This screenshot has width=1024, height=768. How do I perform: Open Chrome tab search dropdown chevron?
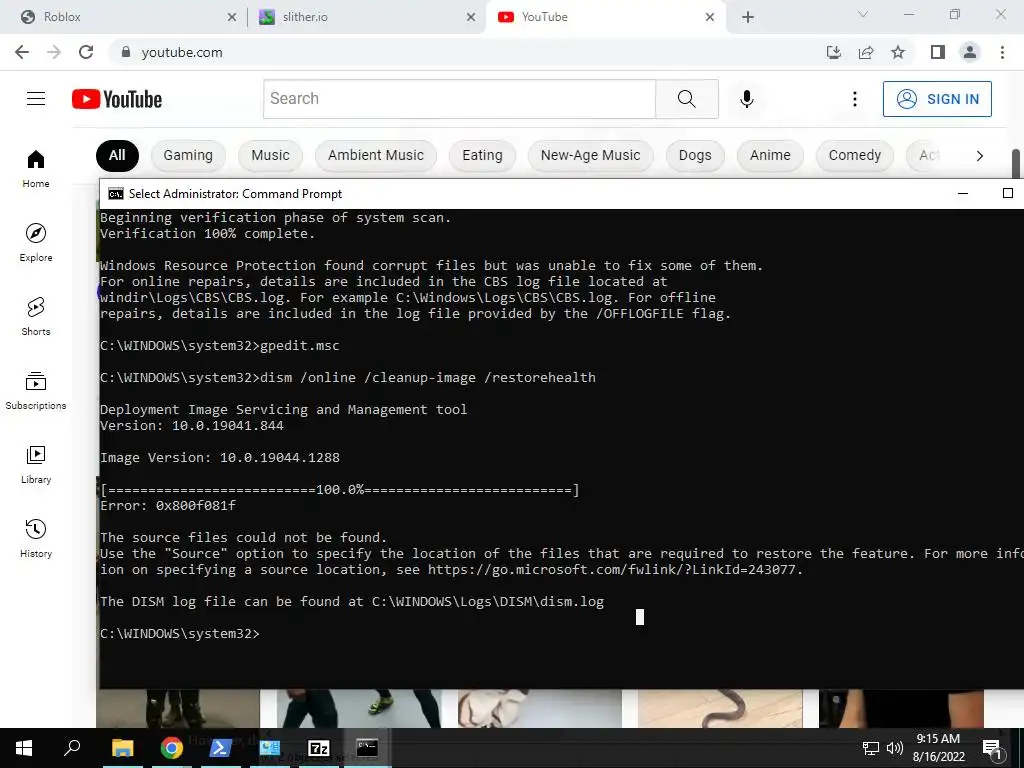862,14
